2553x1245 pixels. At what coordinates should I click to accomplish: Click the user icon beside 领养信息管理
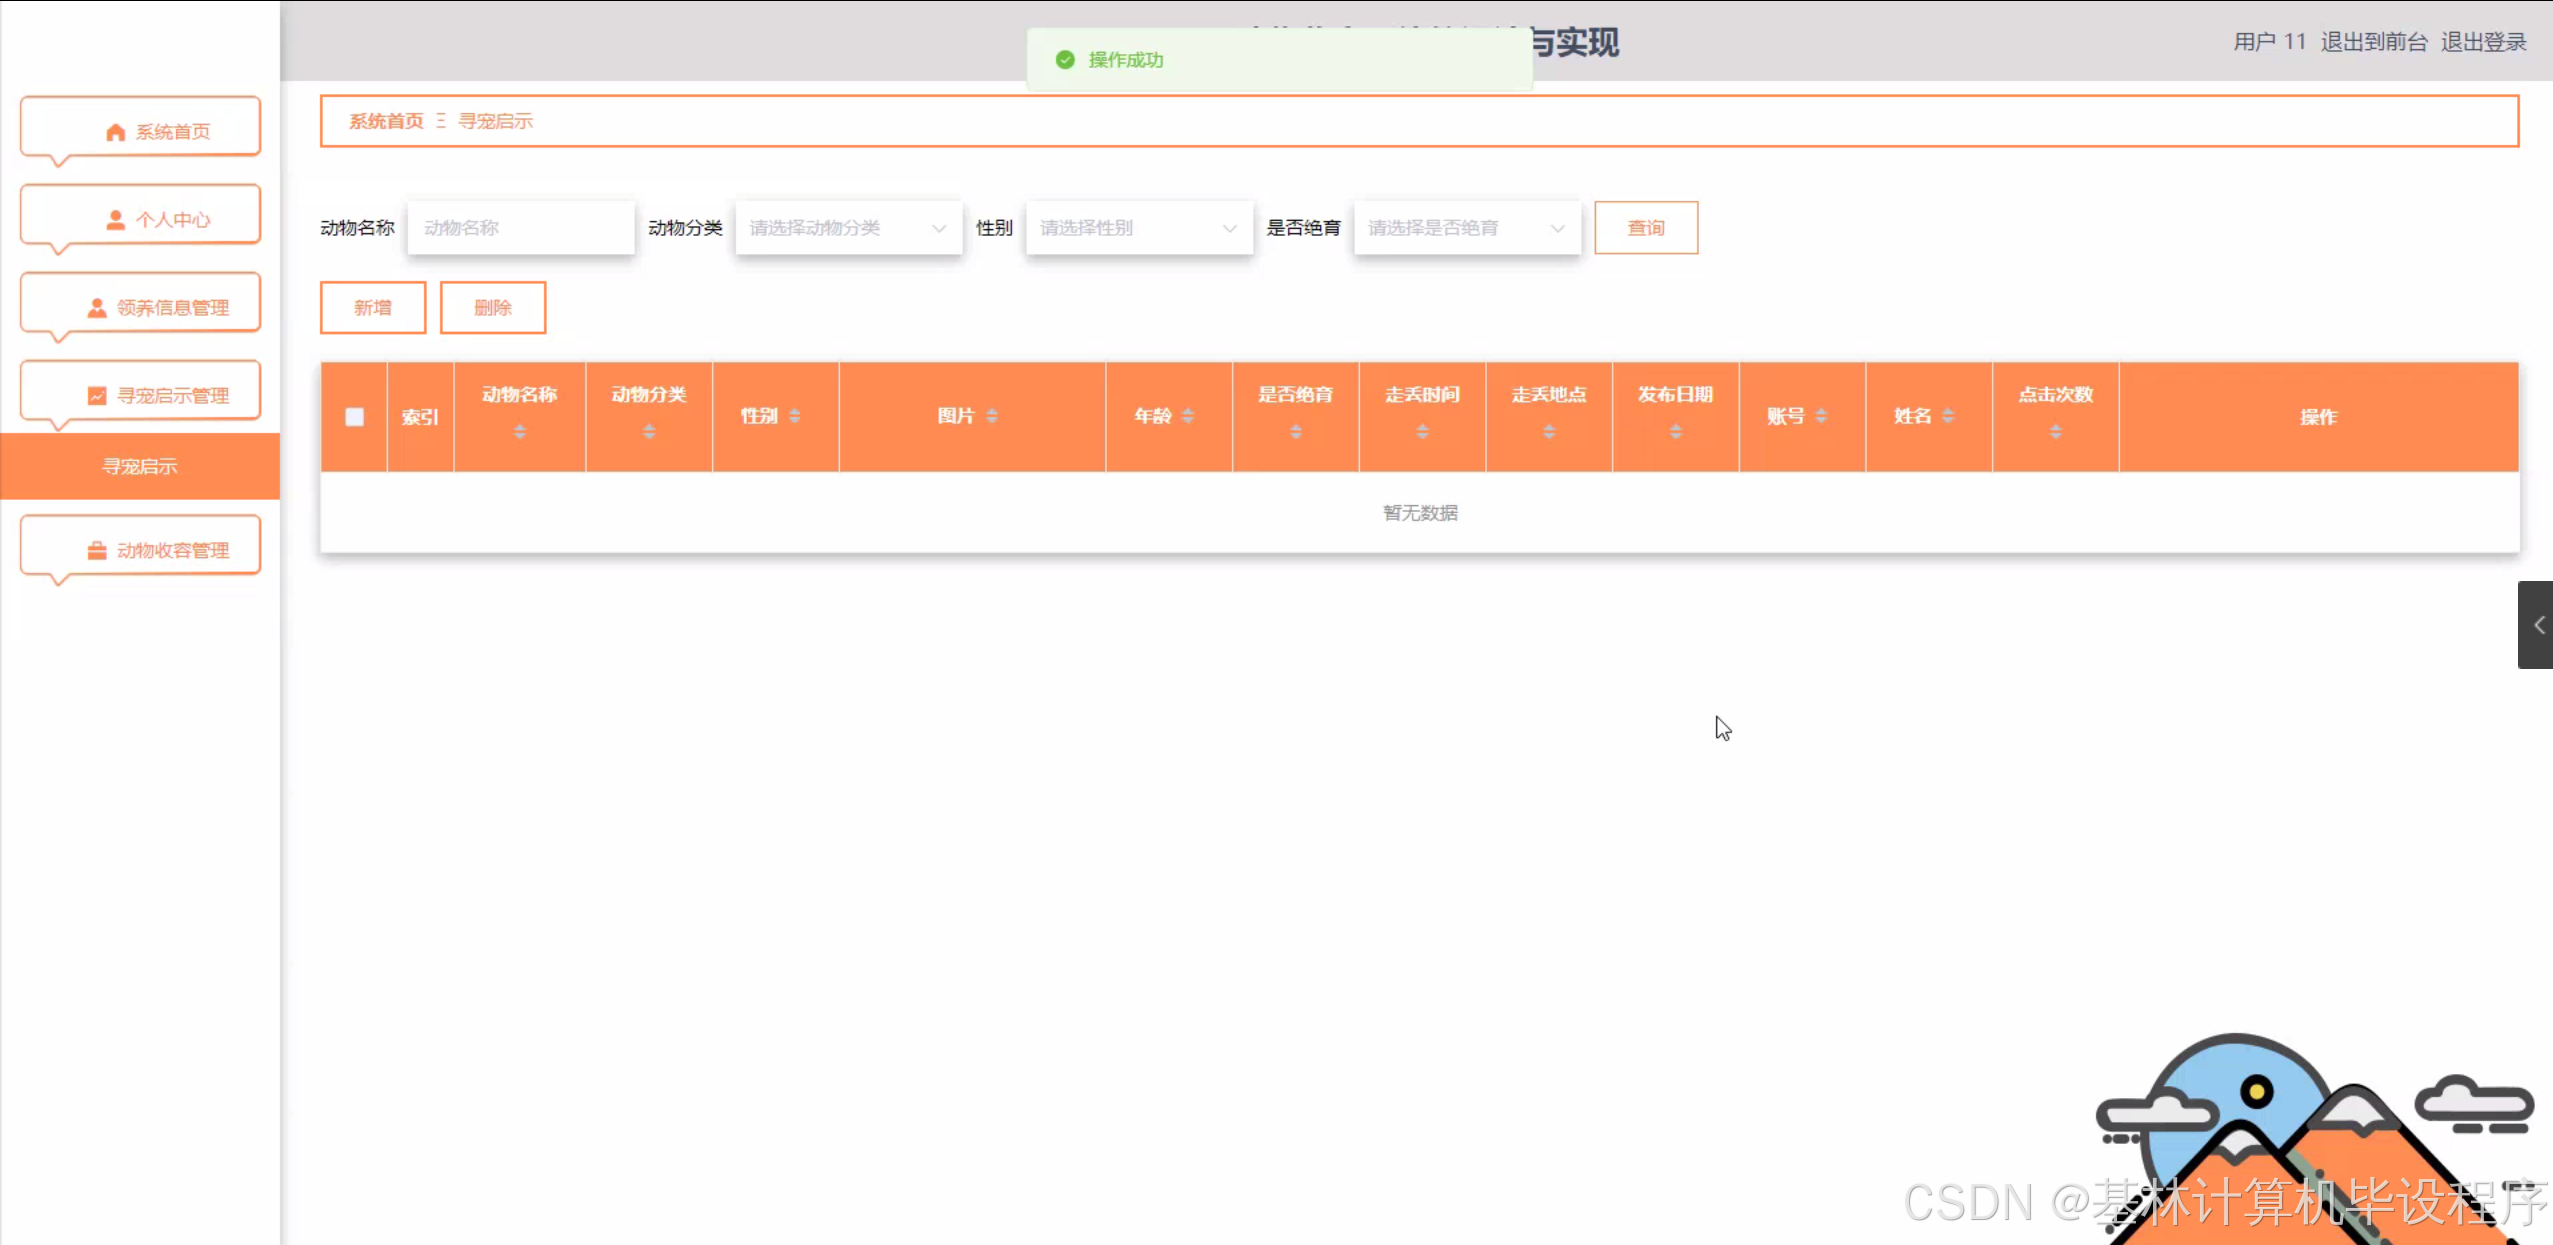96,308
